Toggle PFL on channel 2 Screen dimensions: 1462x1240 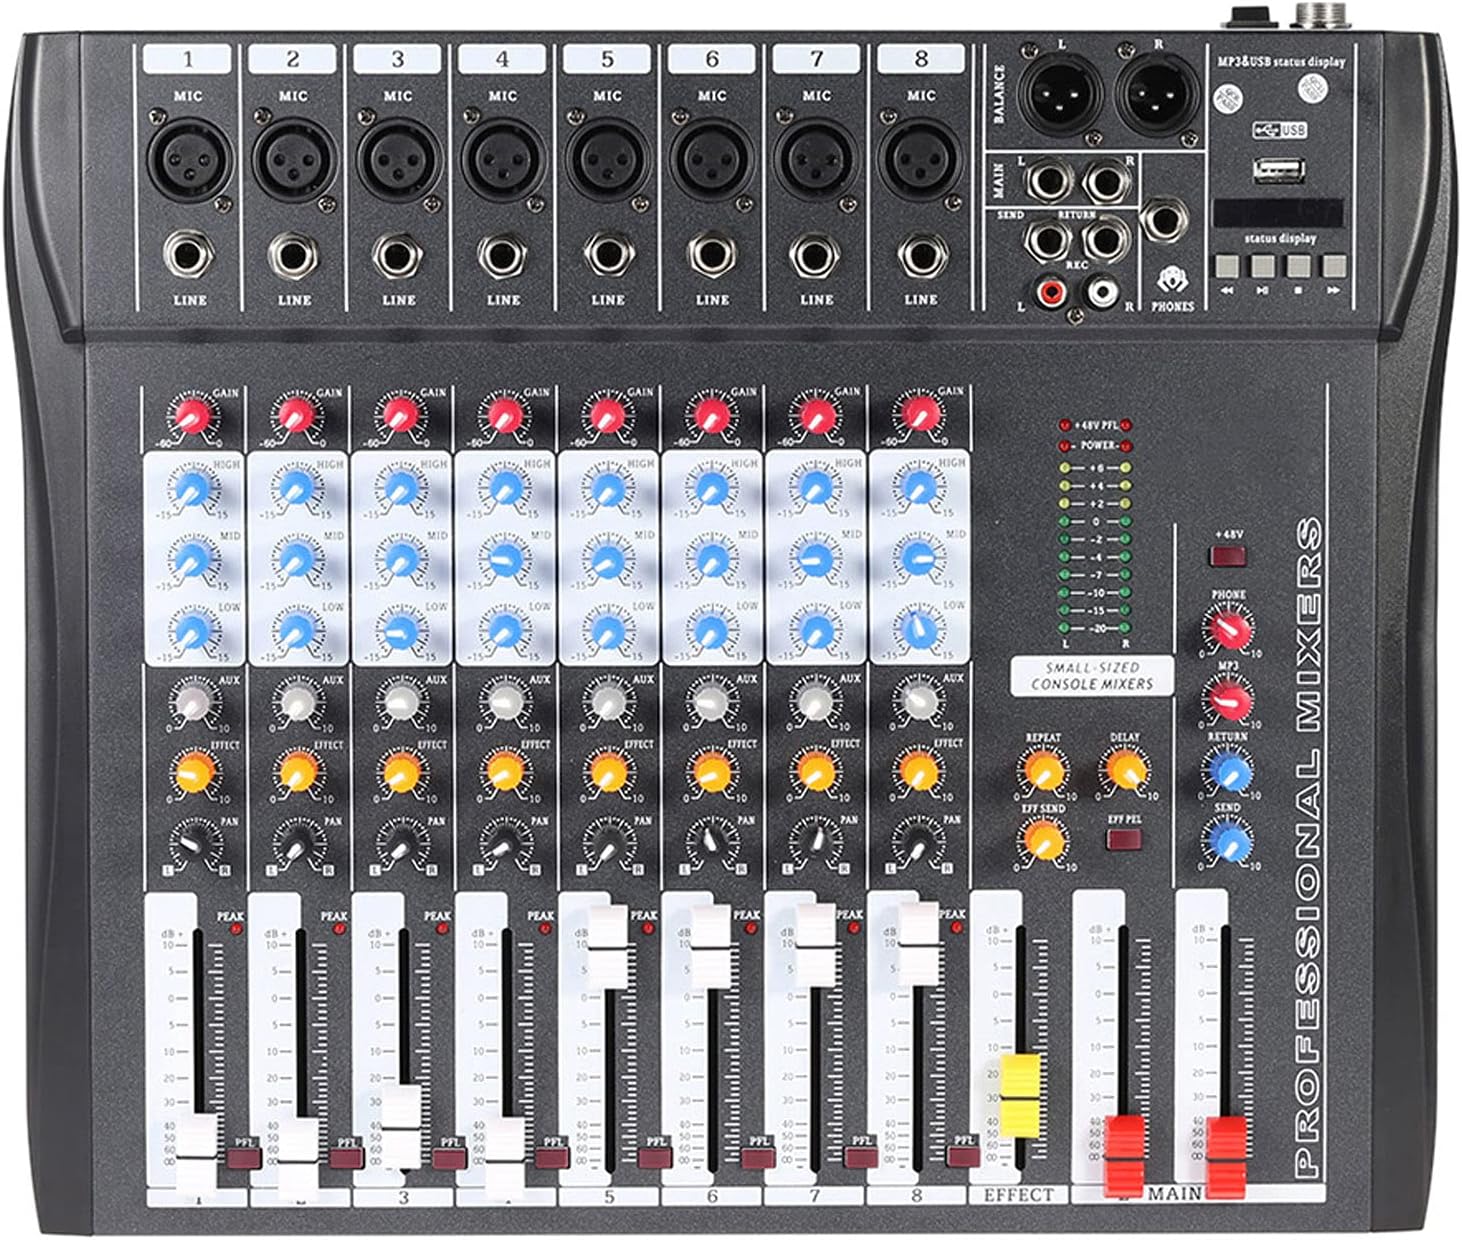(x=346, y=1158)
